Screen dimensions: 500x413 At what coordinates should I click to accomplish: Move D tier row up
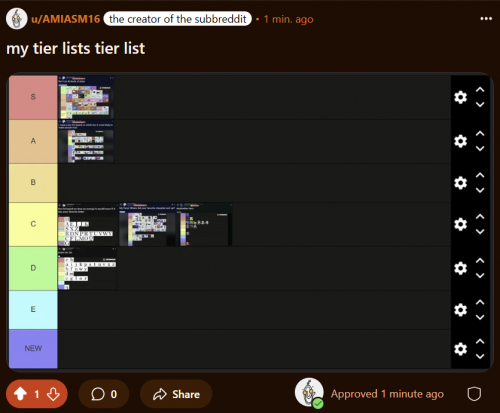click(480, 260)
